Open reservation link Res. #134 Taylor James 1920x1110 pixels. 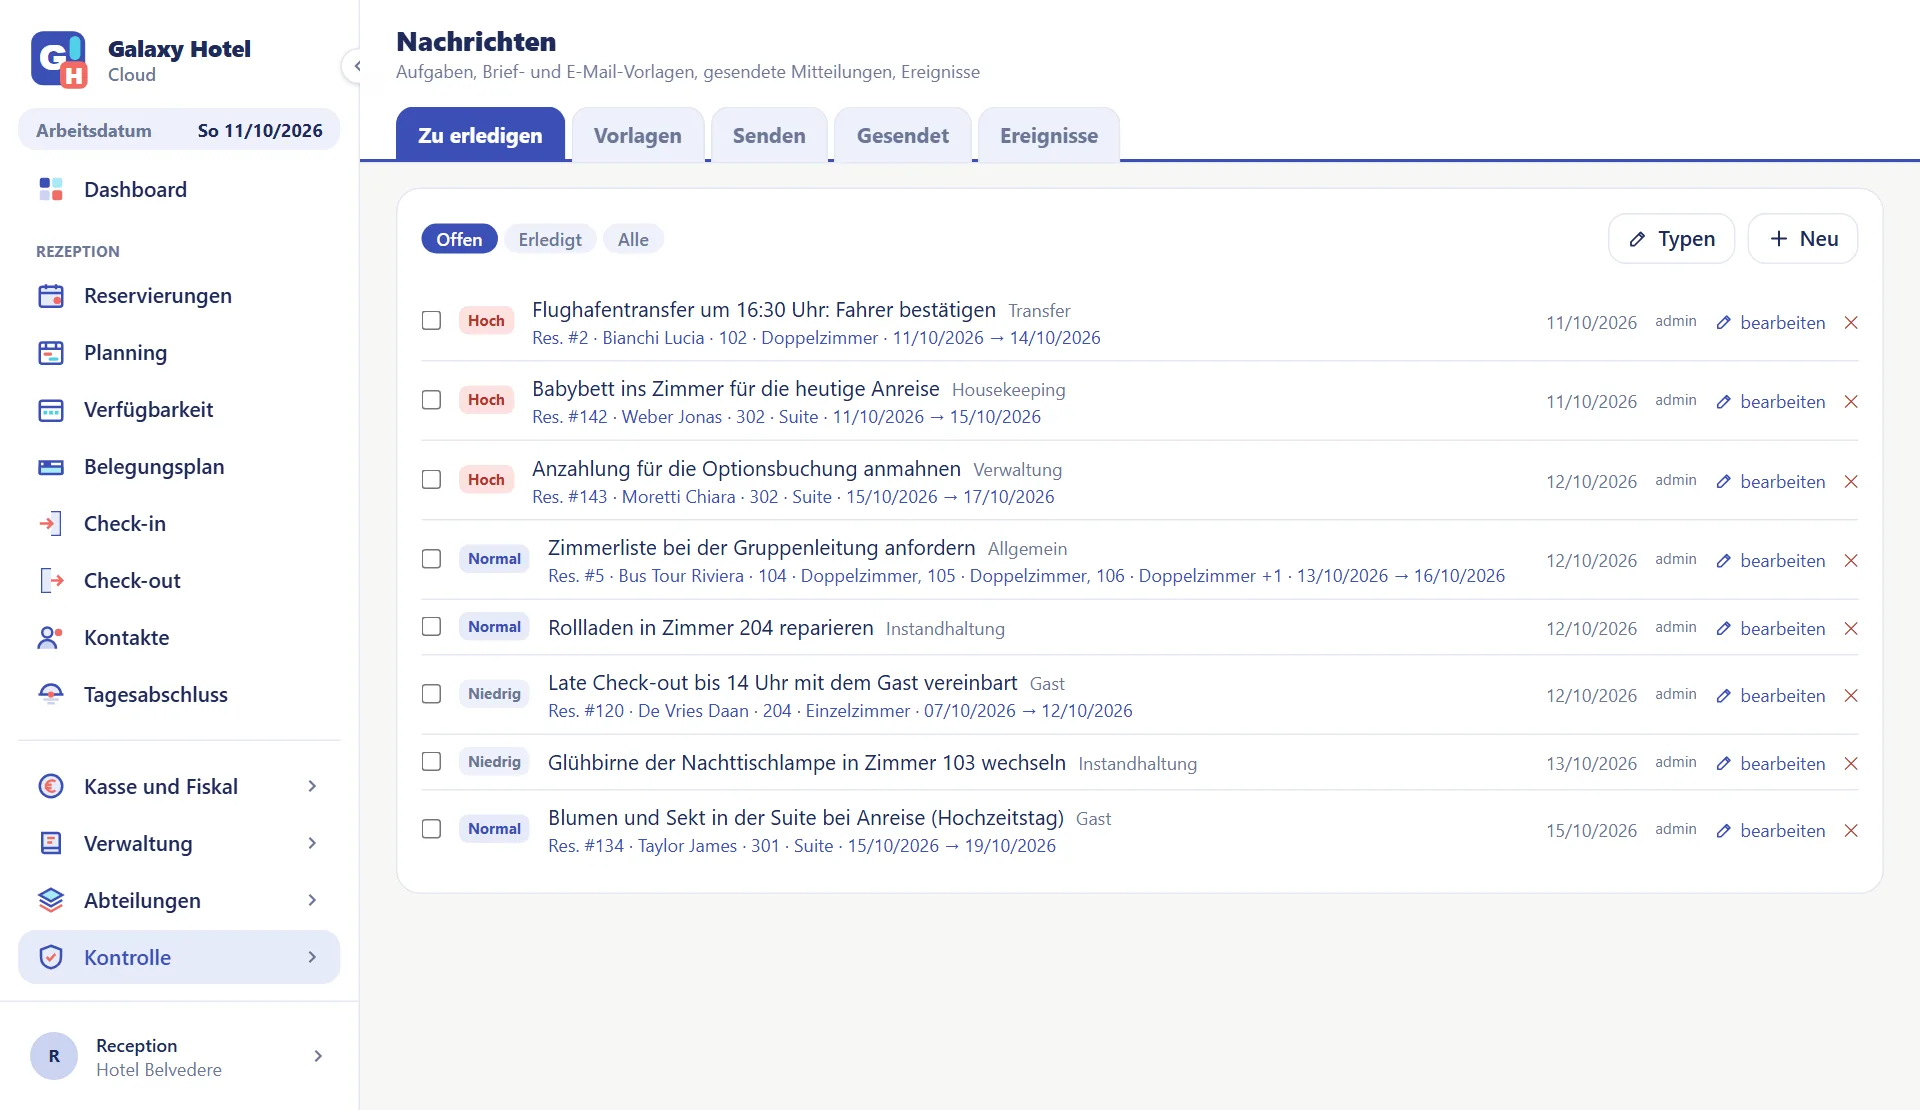pyautogui.click(x=802, y=846)
